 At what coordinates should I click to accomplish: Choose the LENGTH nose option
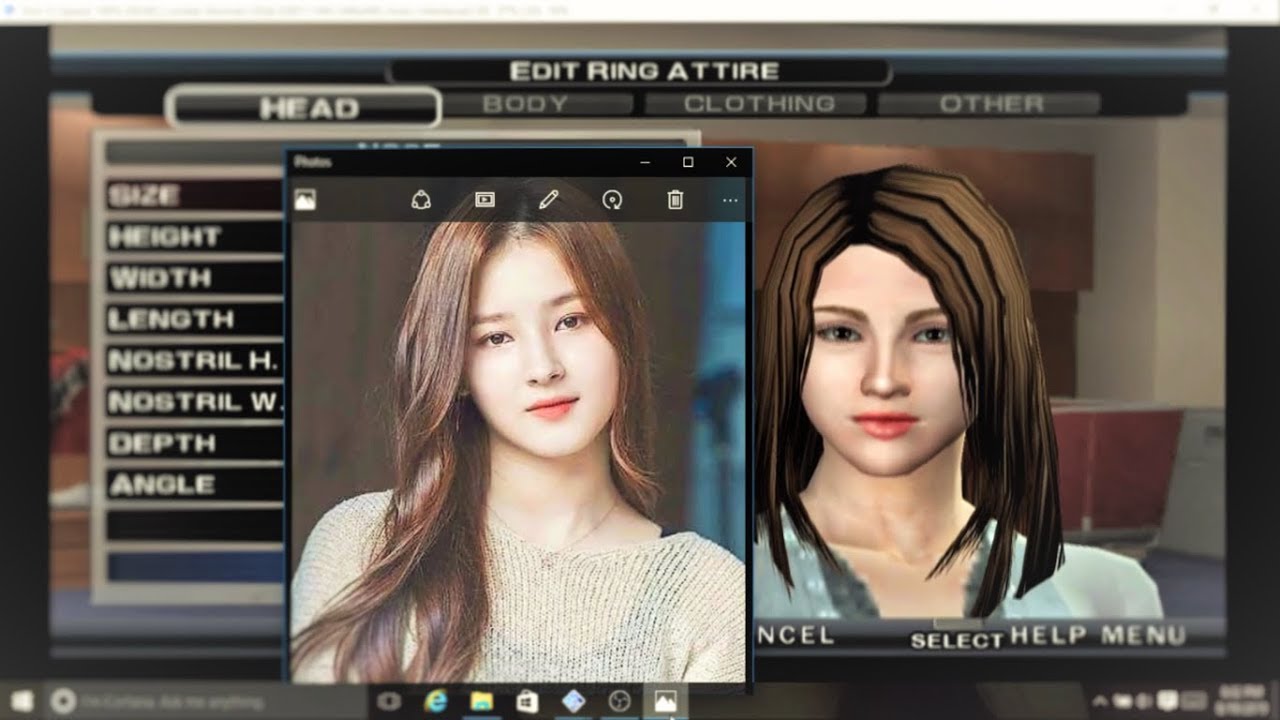pyautogui.click(x=195, y=320)
